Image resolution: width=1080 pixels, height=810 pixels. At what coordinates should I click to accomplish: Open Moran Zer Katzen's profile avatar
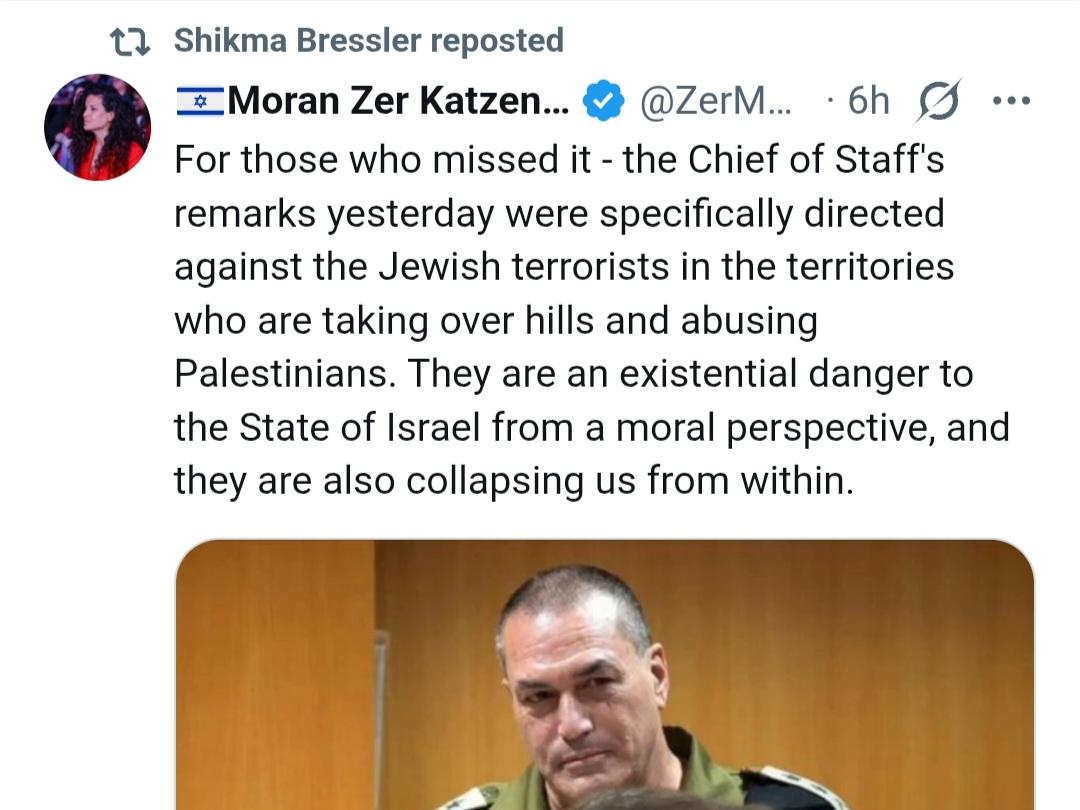[97, 127]
